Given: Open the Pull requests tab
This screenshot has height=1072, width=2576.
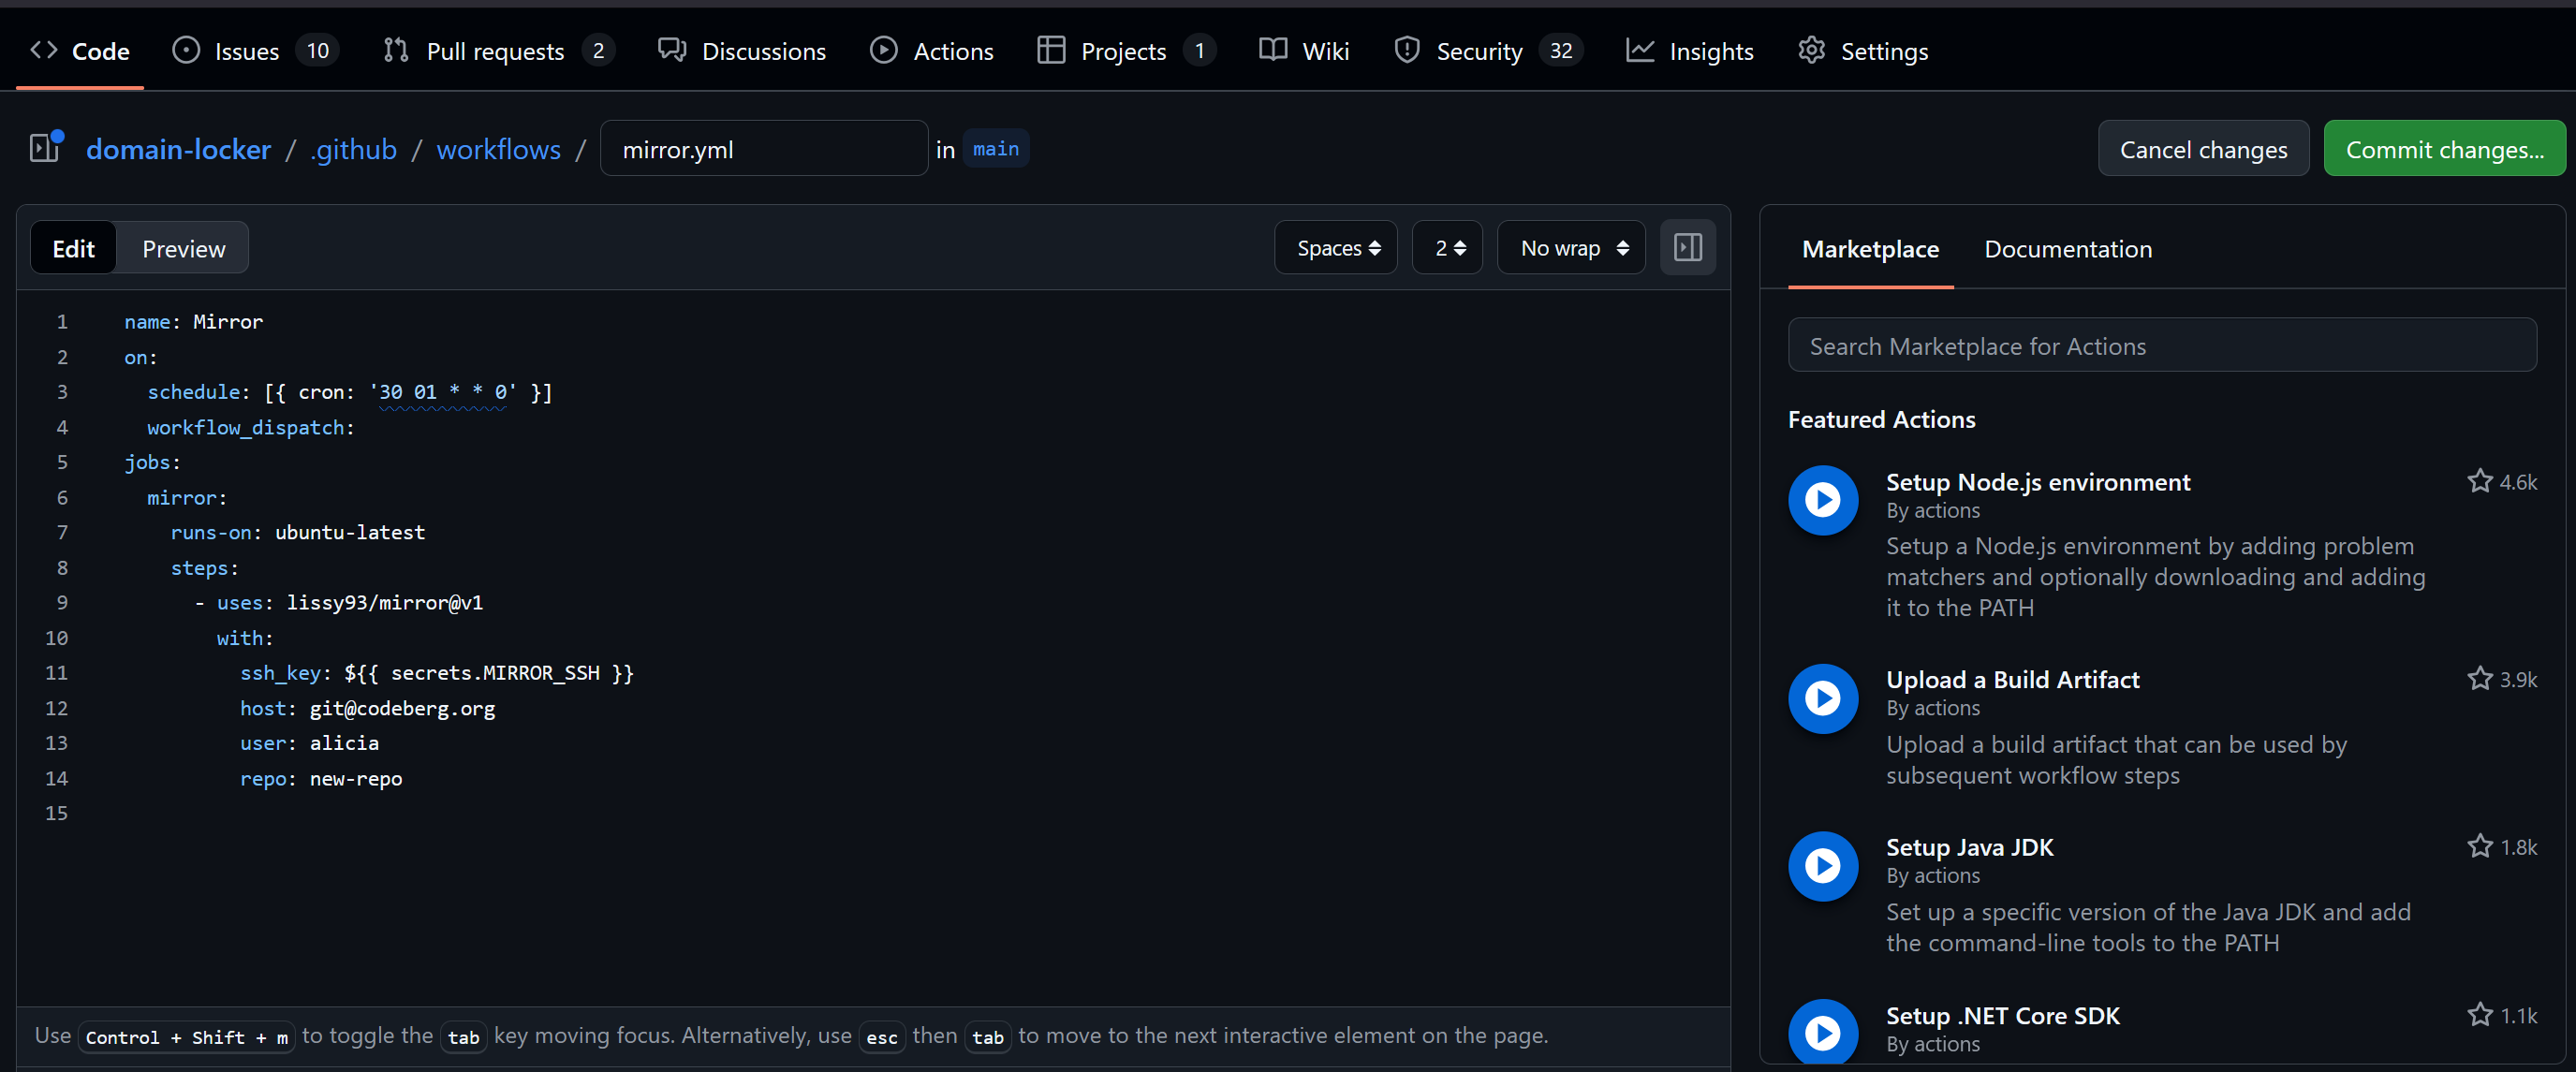Looking at the screenshot, I should [495, 51].
